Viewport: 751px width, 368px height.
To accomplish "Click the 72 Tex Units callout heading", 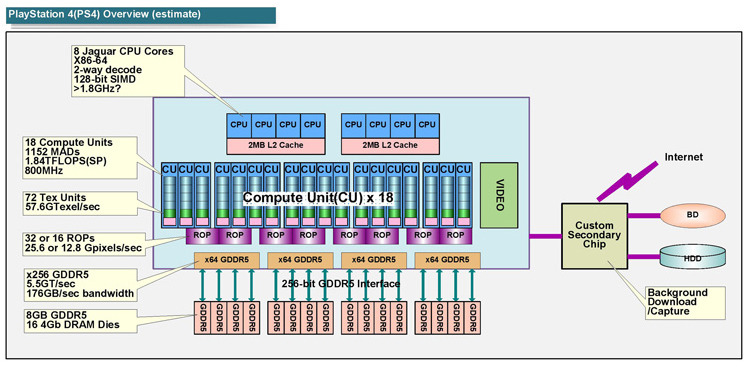I will click(x=56, y=197).
